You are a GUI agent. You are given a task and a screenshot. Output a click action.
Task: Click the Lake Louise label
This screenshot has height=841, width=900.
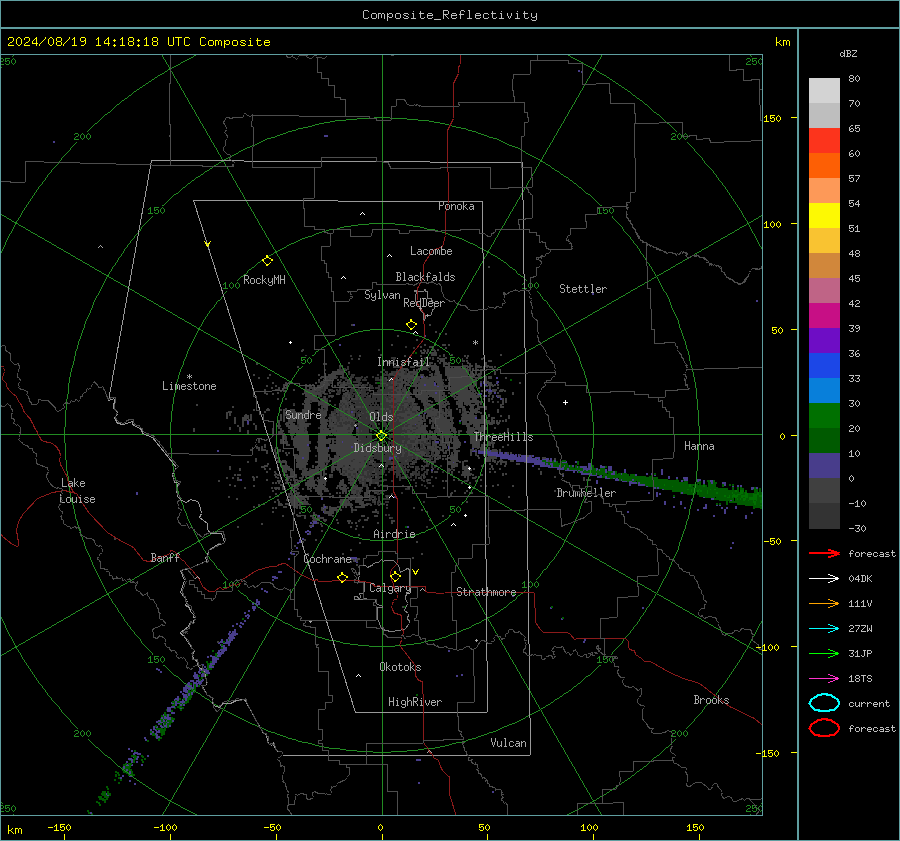77,491
